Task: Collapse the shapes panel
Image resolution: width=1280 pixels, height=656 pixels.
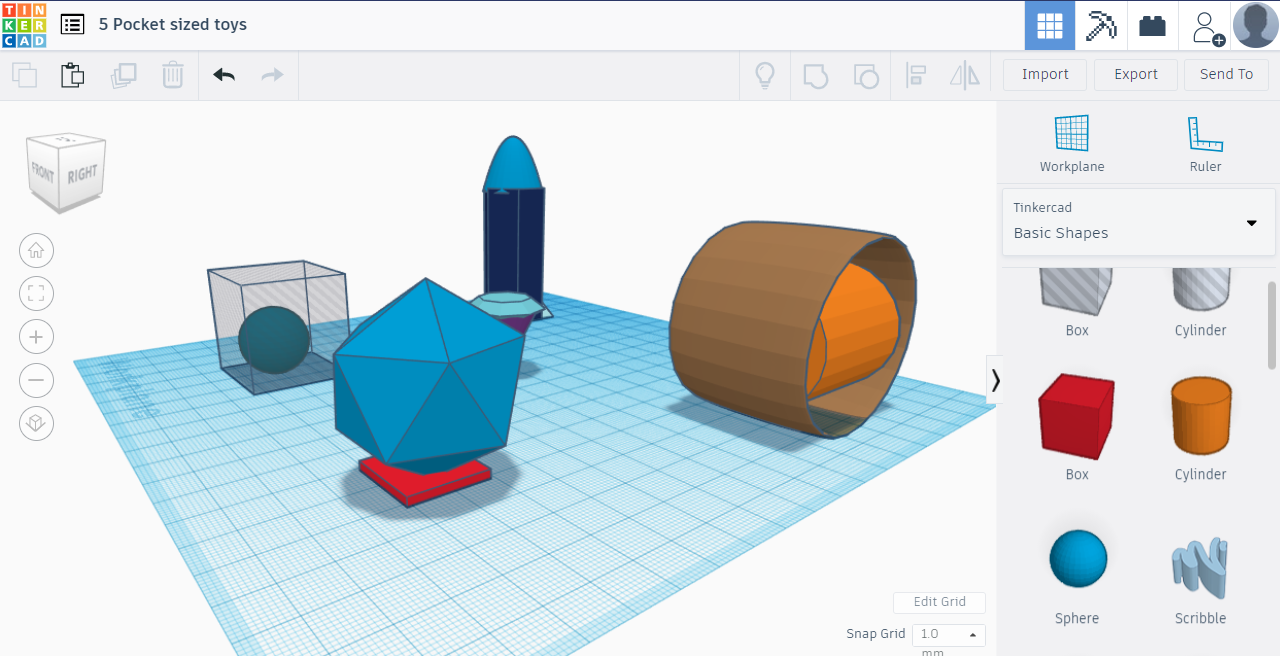Action: coord(996,380)
